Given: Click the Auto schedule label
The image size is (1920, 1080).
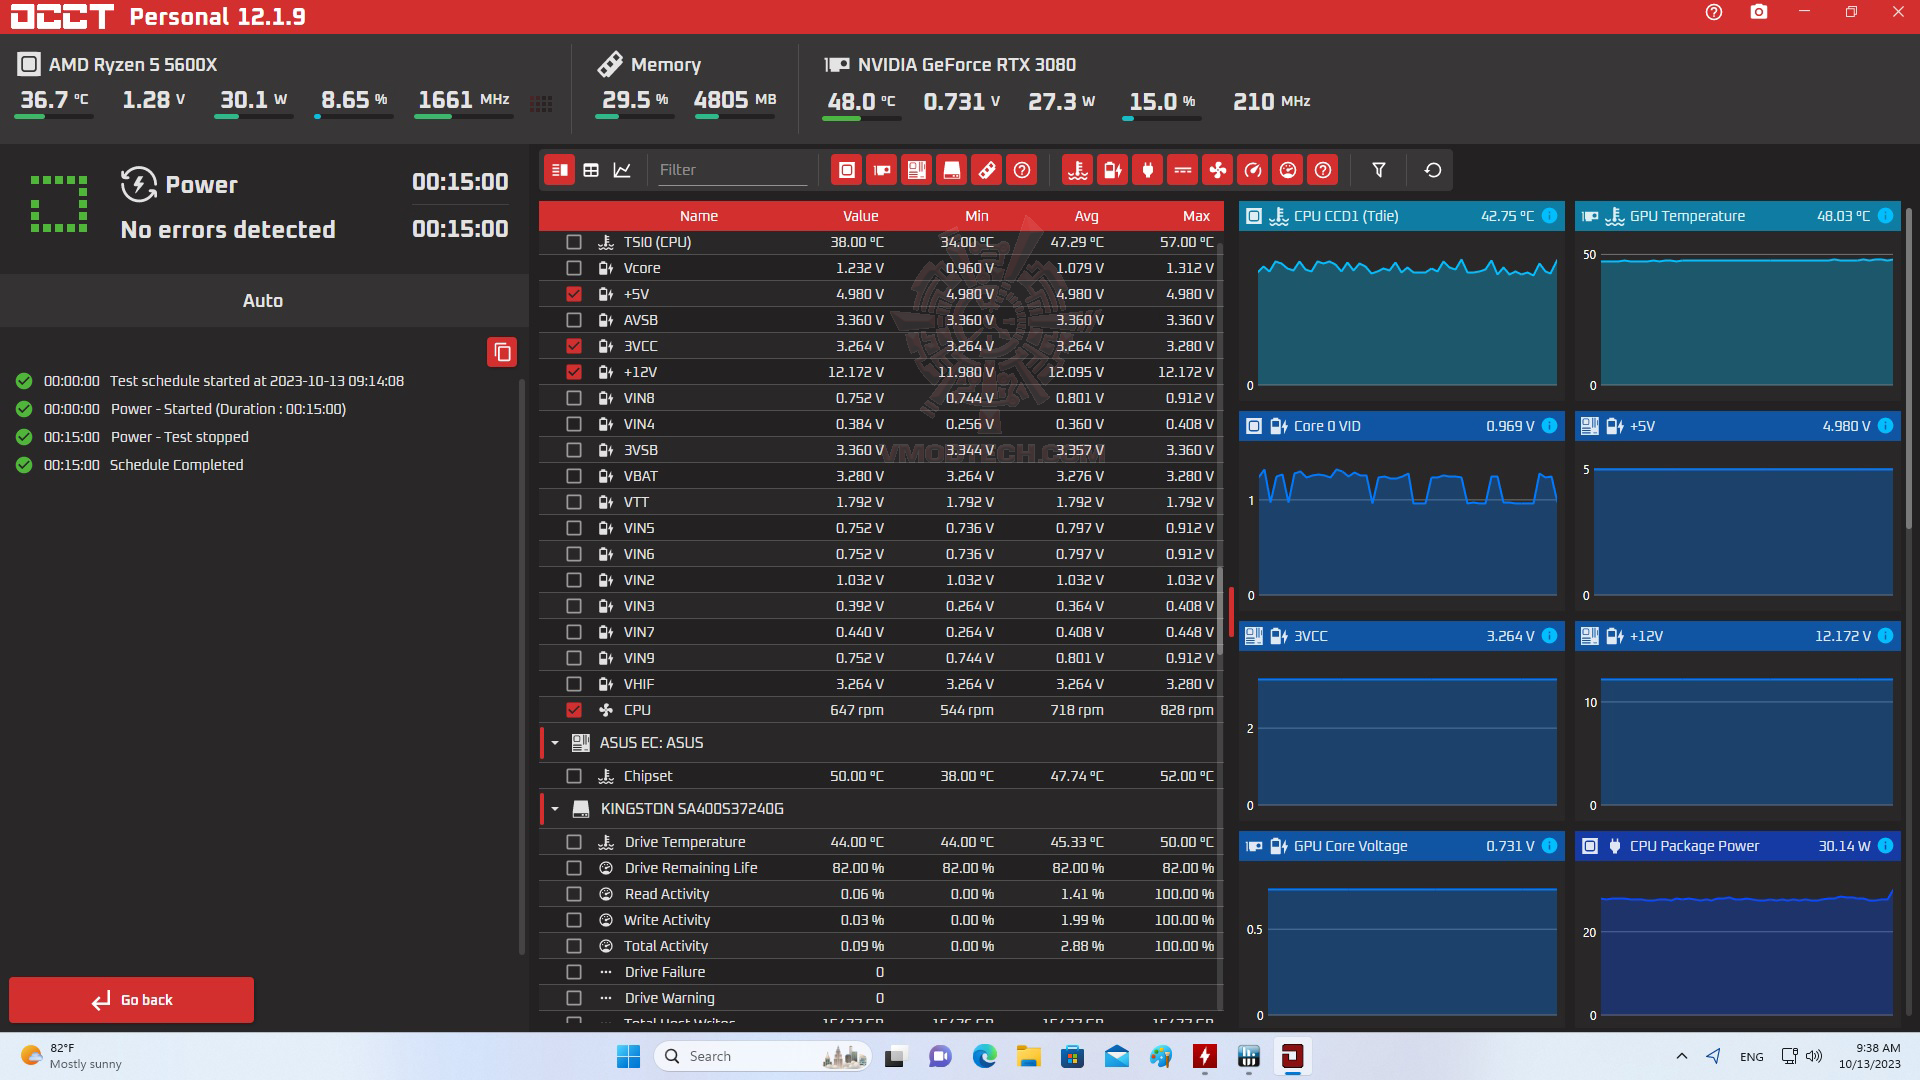Looking at the screenshot, I should 263,301.
